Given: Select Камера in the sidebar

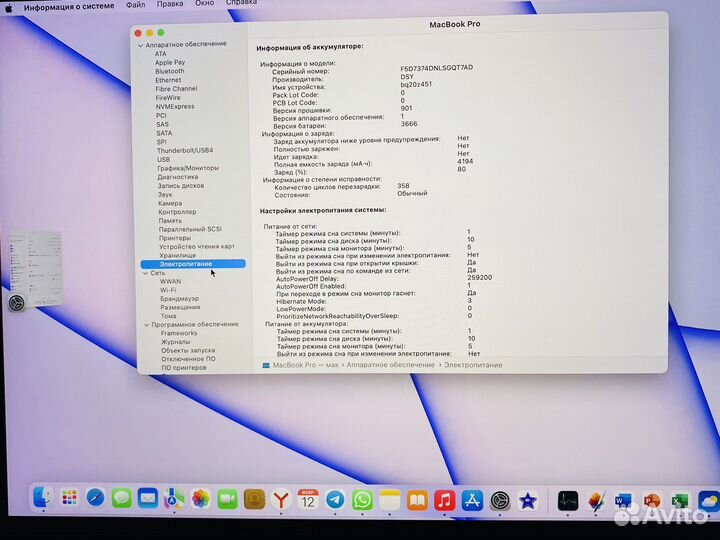Looking at the screenshot, I should (x=170, y=203).
